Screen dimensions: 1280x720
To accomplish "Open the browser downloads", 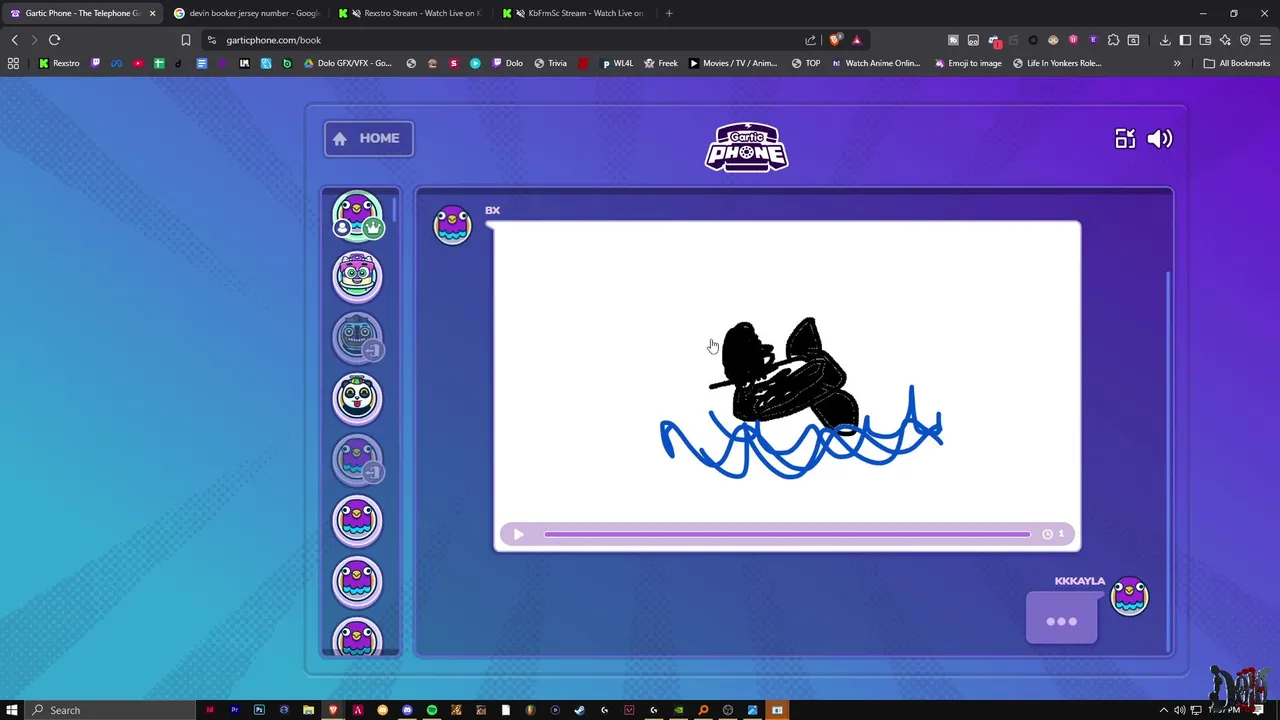I will coord(1165,40).
